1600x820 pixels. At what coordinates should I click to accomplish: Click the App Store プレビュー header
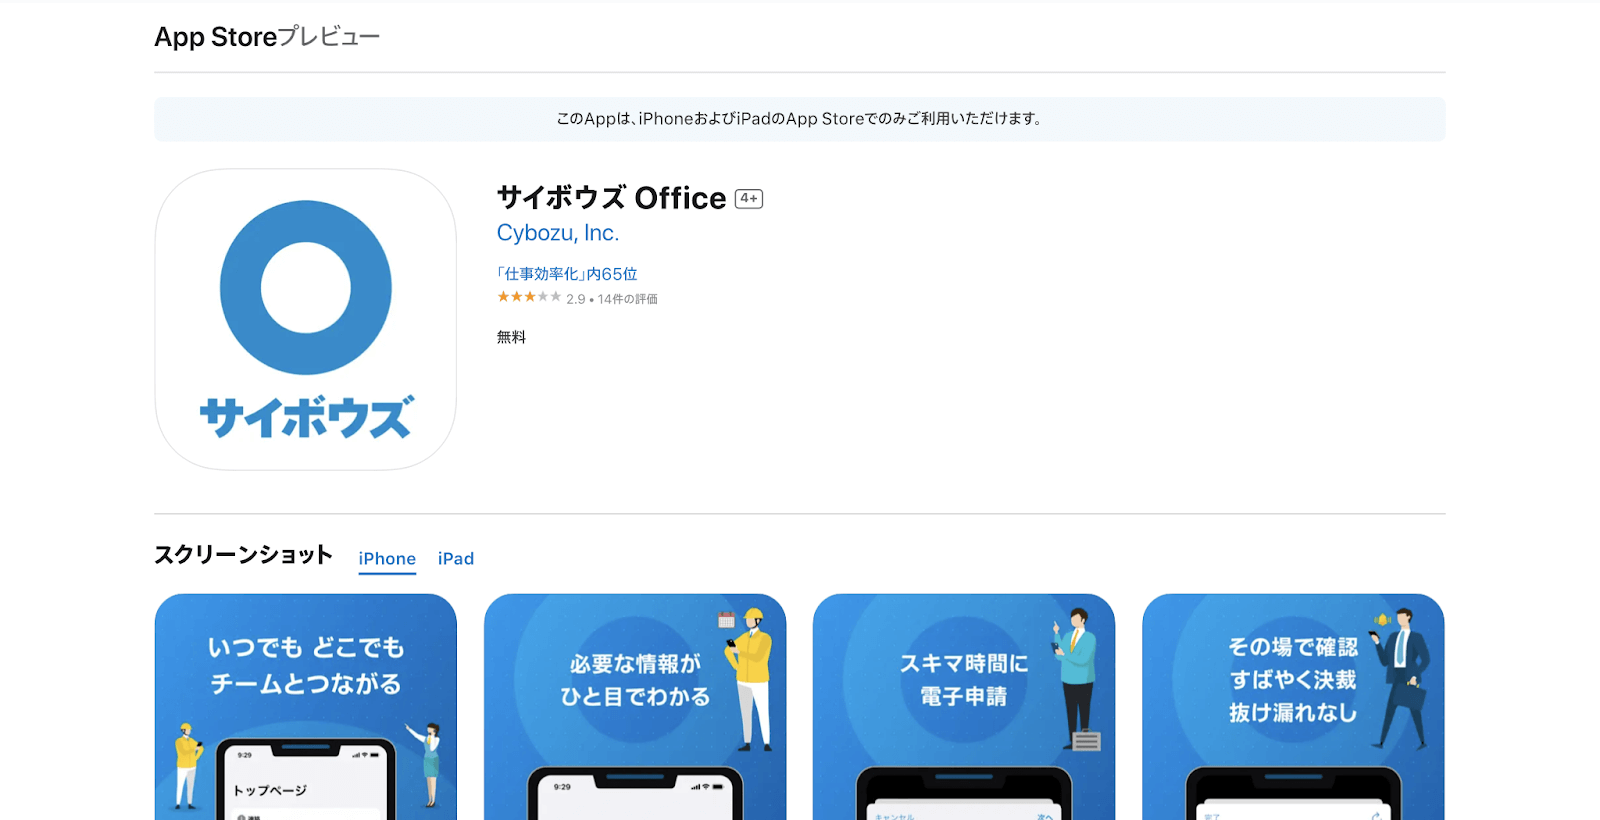tap(267, 37)
